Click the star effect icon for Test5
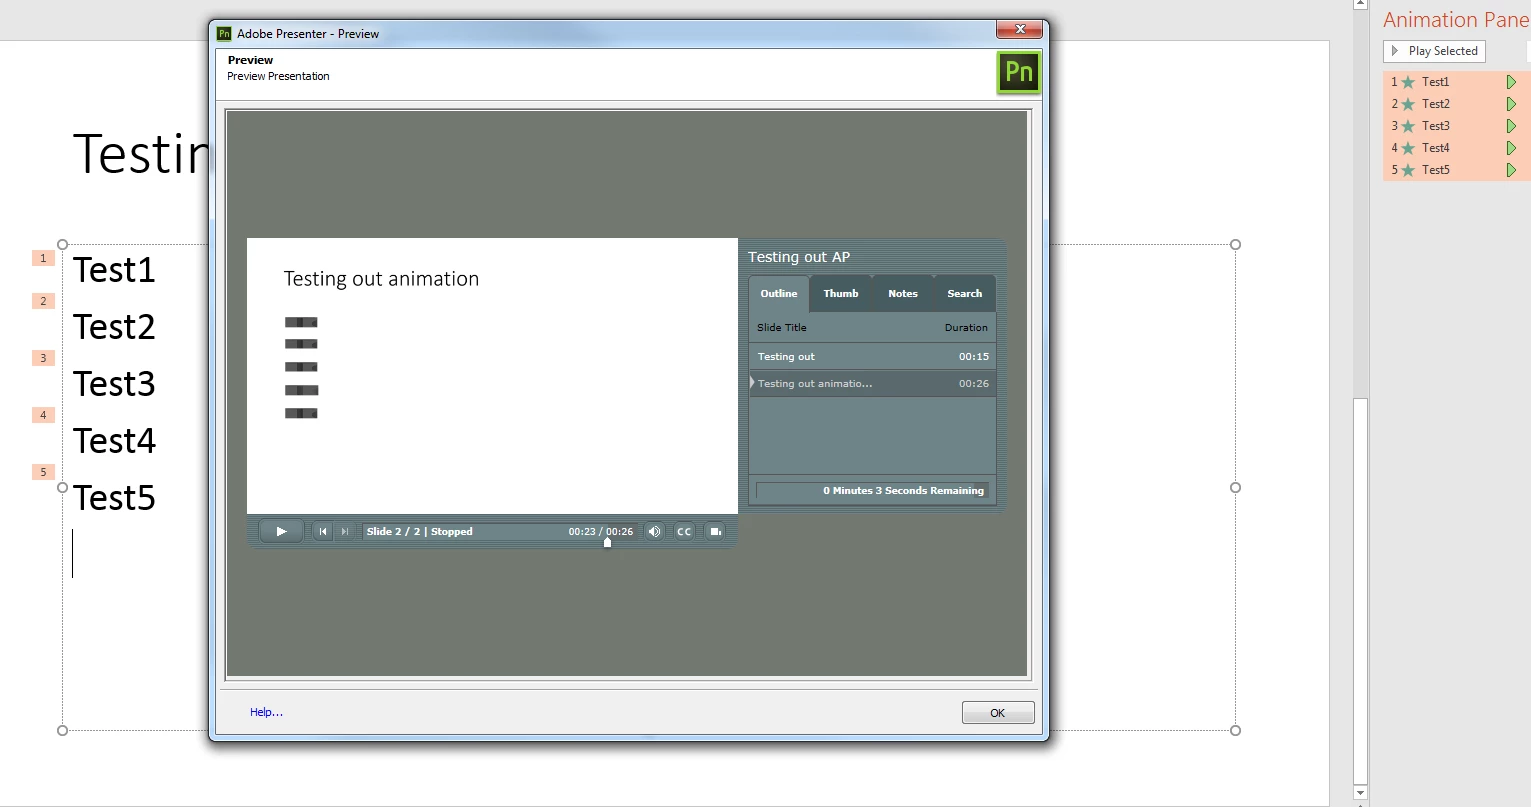The height and width of the screenshot is (807, 1531). pos(1408,170)
